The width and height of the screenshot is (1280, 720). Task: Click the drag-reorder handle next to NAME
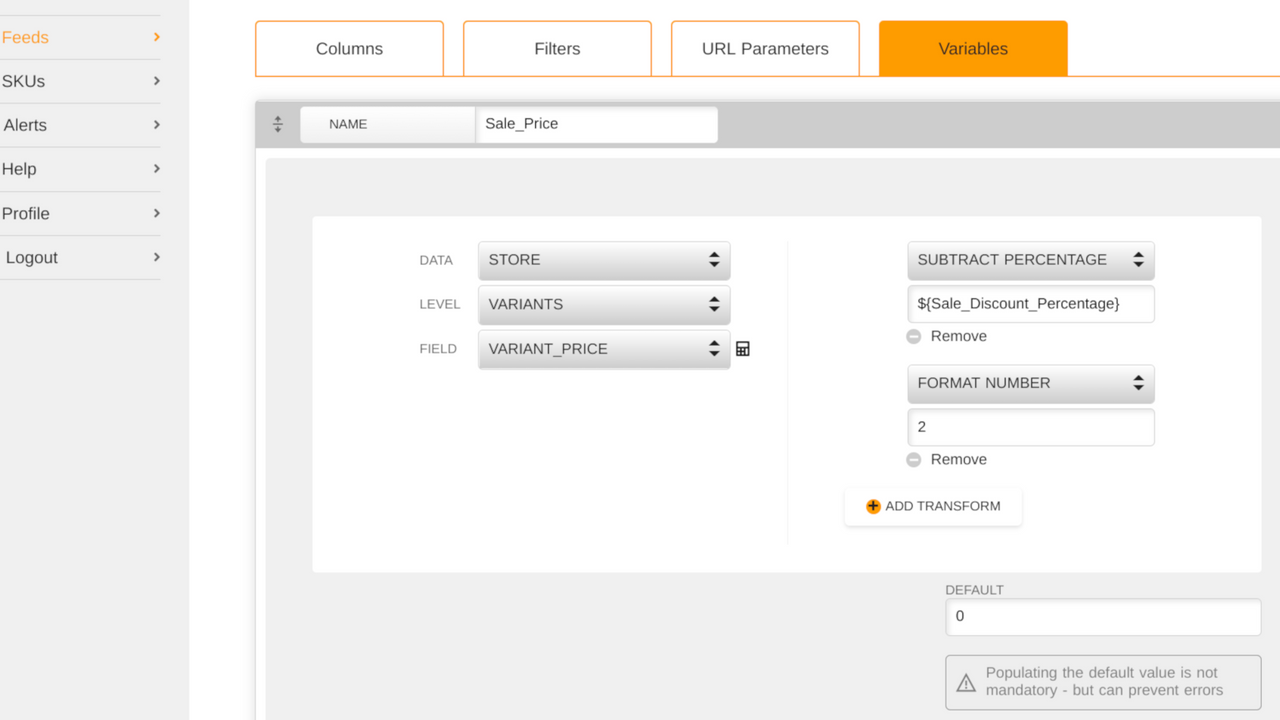pyautogui.click(x=278, y=124)
